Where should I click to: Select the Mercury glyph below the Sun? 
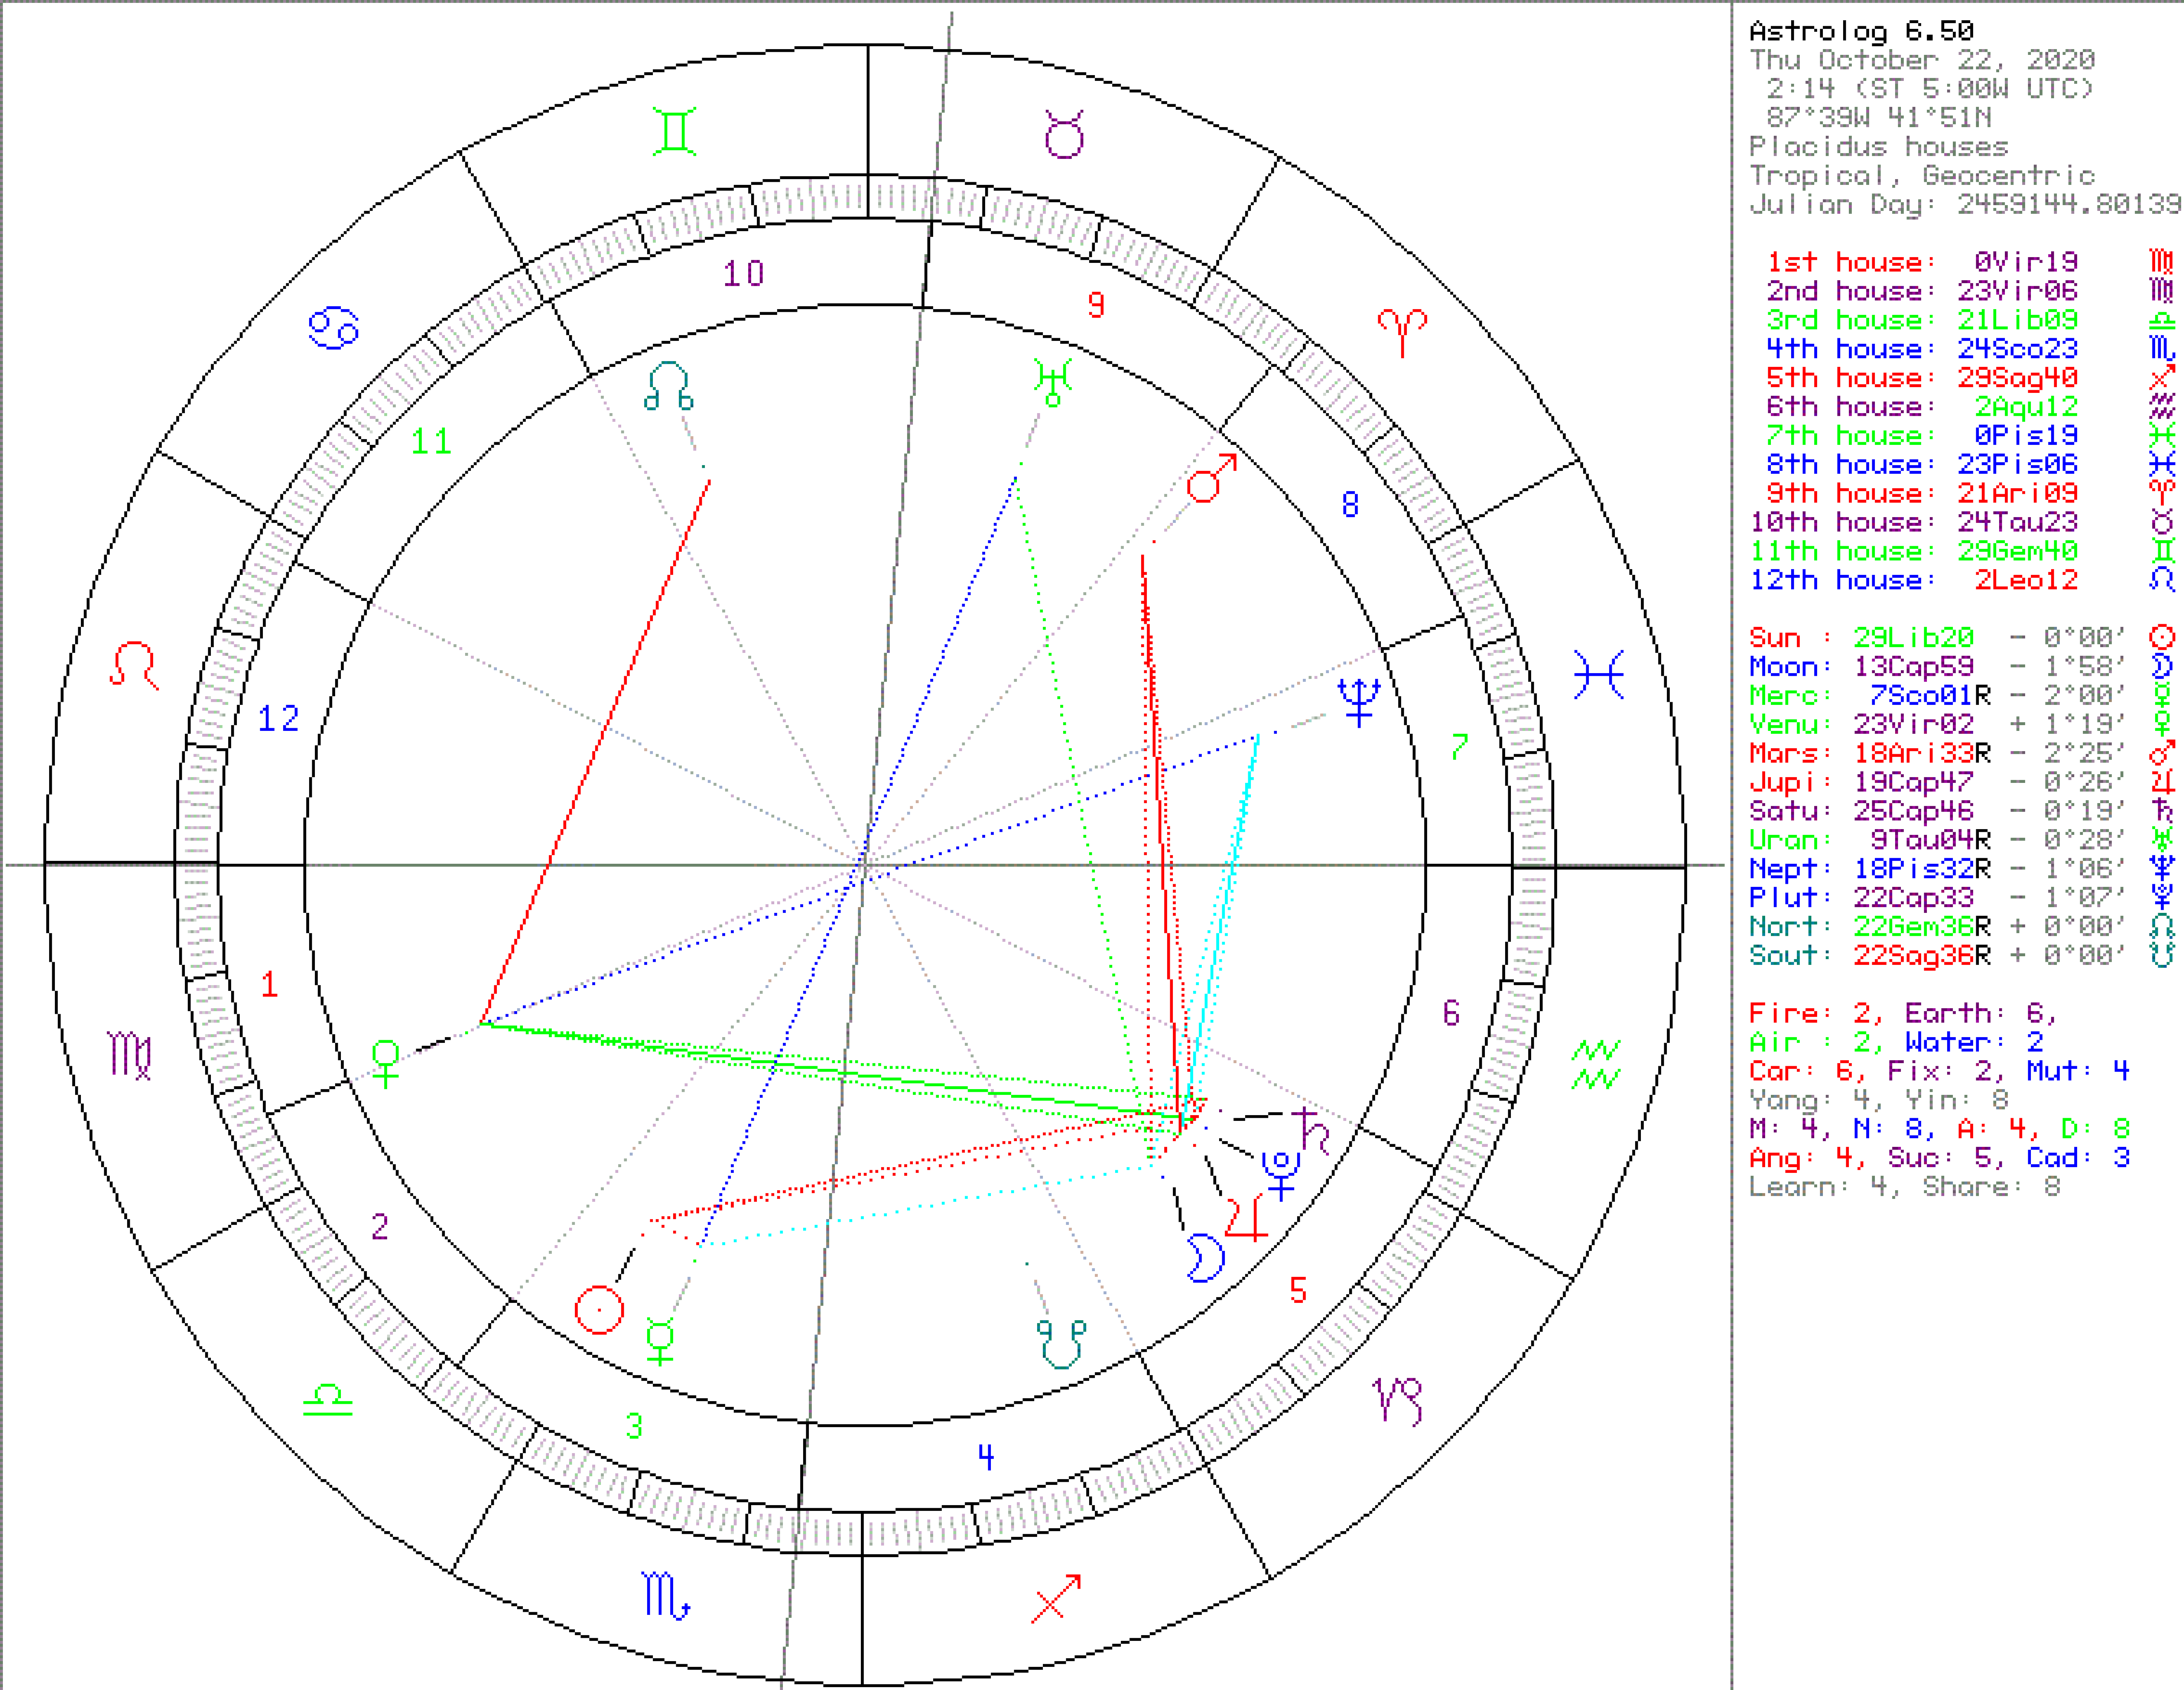point(660,1341)
